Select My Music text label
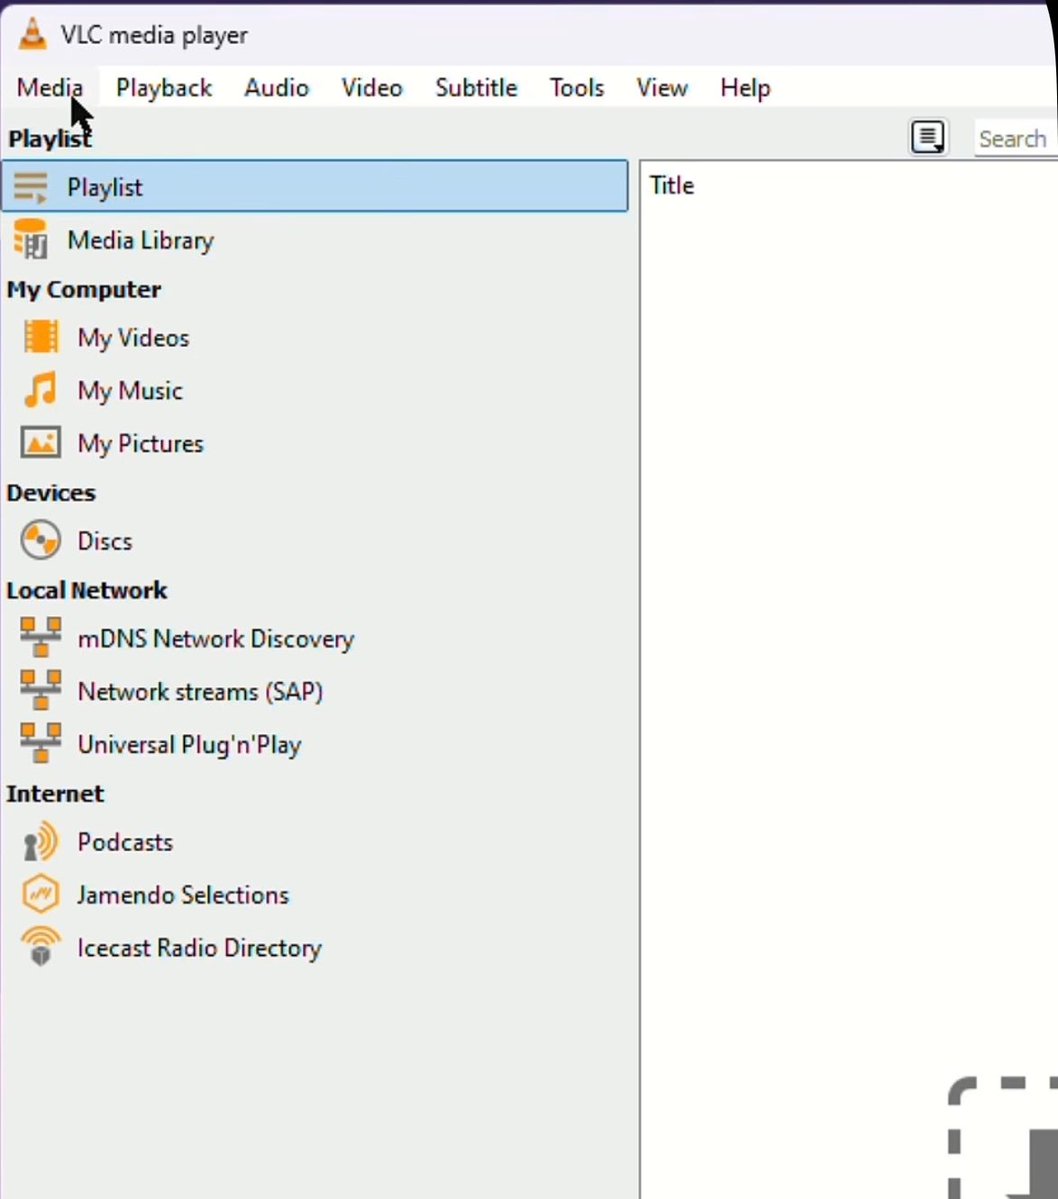Viewport: 1058px width, 1199px height. 130,392
